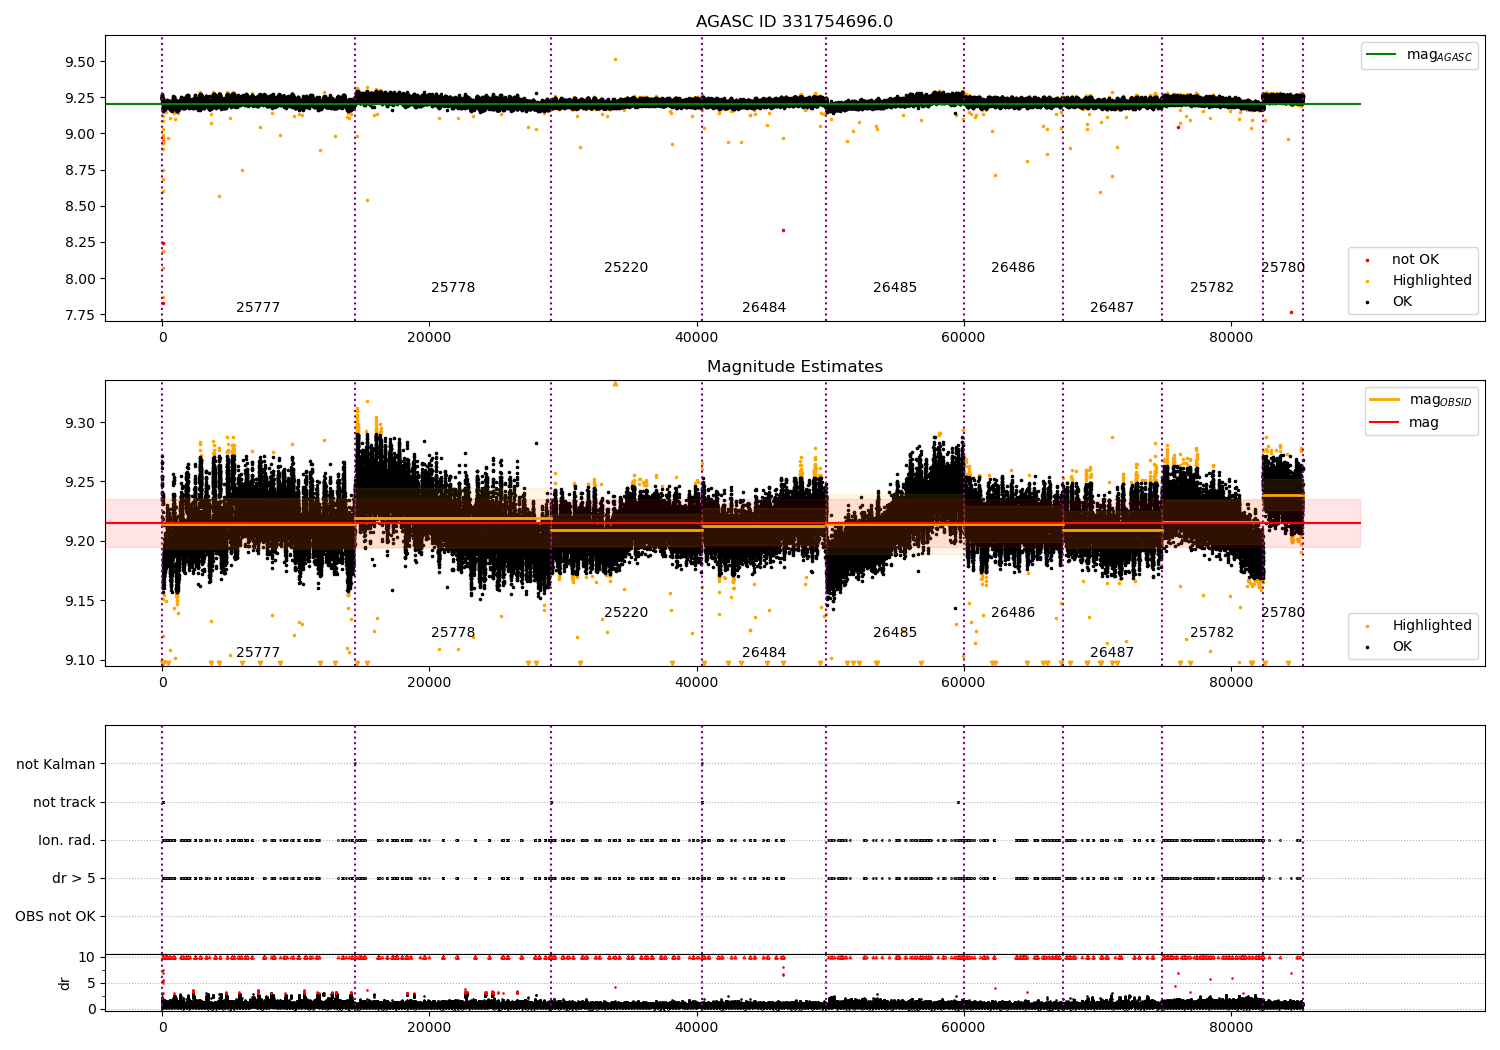Click obsid label 26485 in top plot
This screenshot has width=1500, height=1050.
(895, 288)
